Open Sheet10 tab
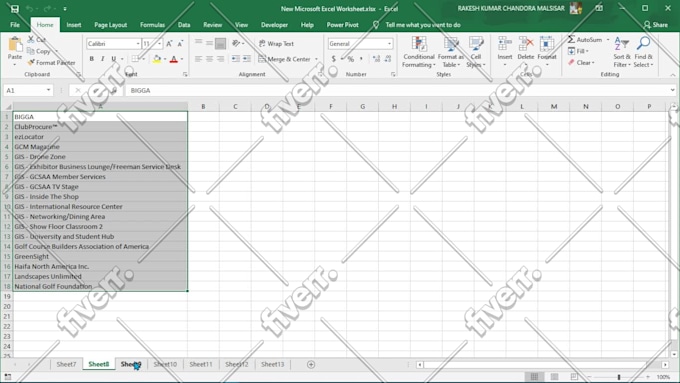 click(x=165, y=364)
